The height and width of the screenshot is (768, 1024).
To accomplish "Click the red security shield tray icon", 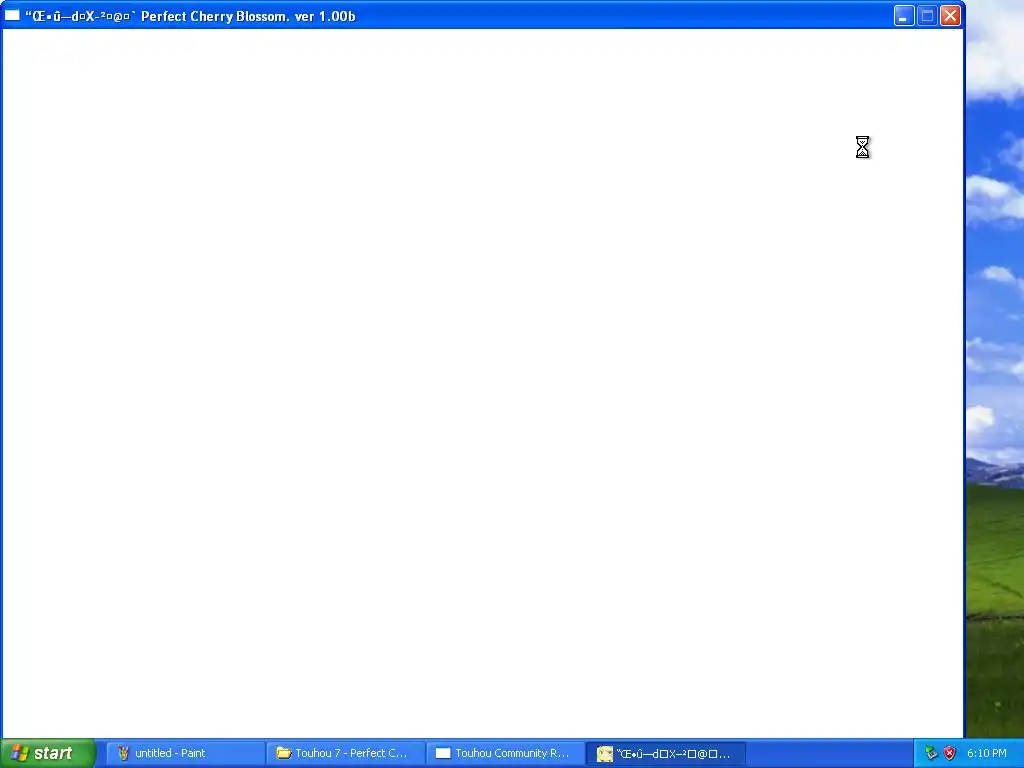I will (950, 753).
